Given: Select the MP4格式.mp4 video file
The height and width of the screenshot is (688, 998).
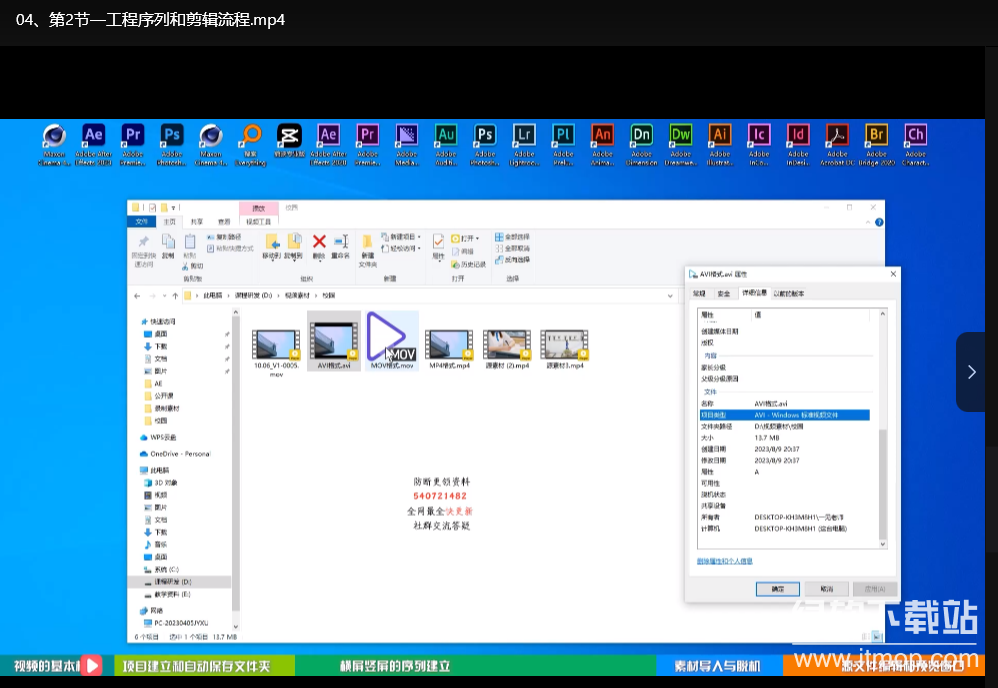Looking at the screenshot, I should [449, 346].
